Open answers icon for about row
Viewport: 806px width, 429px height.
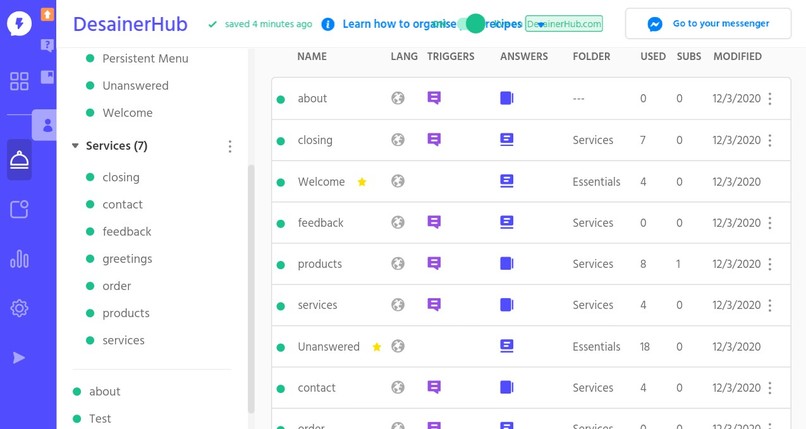[x=506, y=98]
